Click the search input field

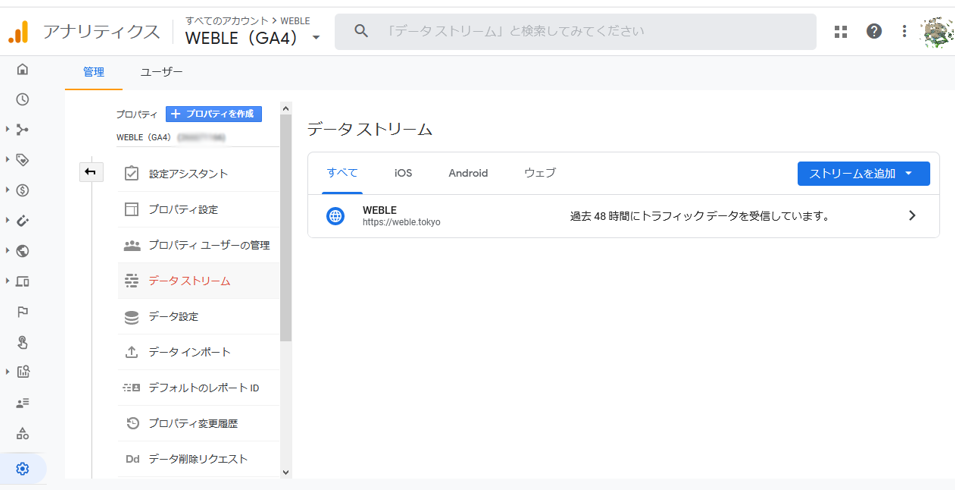(576, 32)
